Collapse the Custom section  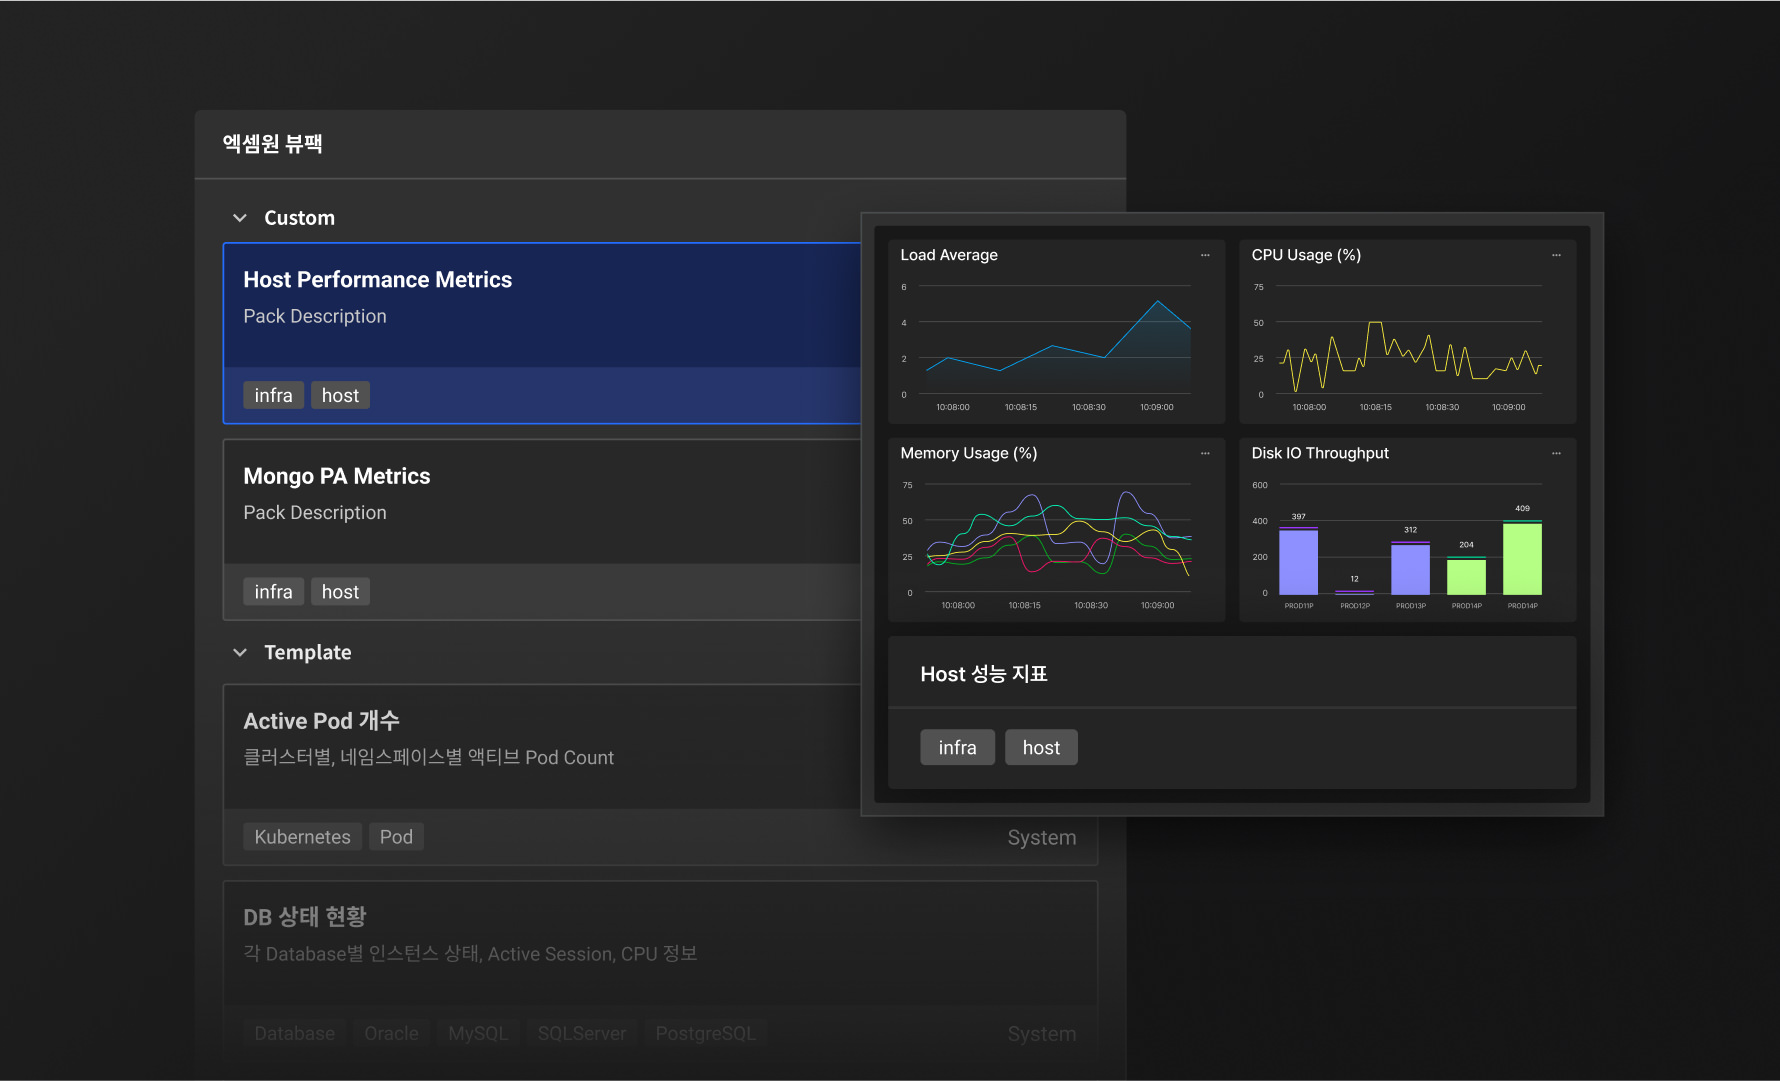pyautogui.click(x=240, y=218)
